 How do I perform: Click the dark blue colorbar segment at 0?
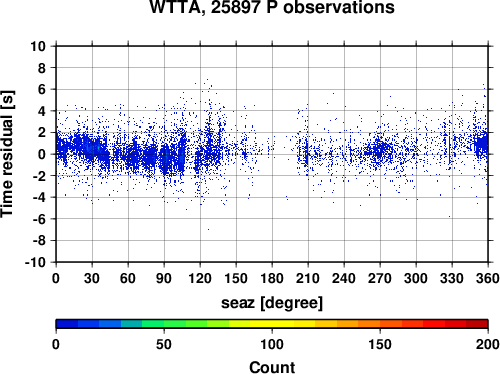[67, 324]
